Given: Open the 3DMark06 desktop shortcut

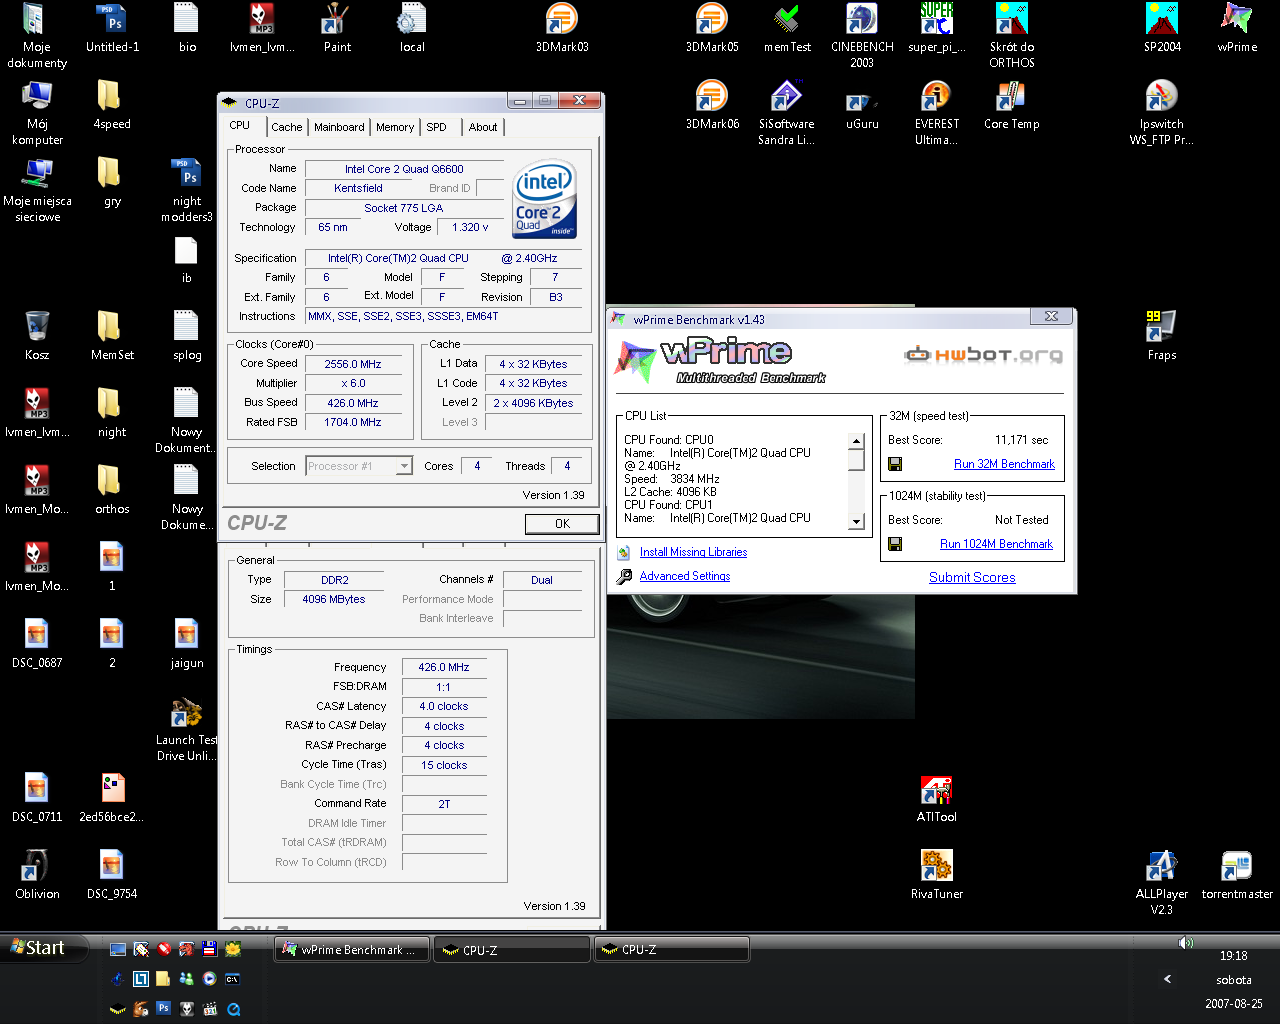Looking at the screenshot, I should click(712, 105).
